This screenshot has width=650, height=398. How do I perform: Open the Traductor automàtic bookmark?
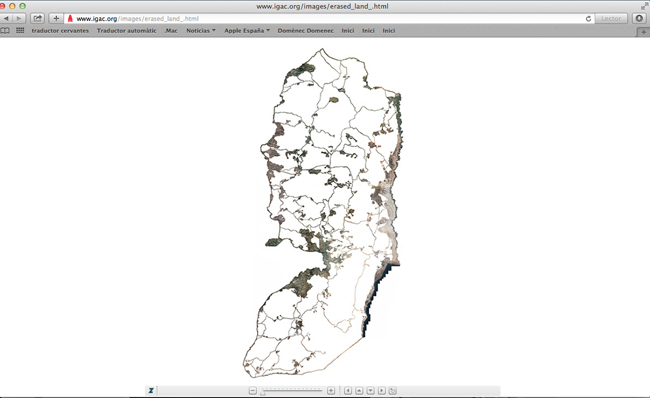(x=126, y=31)
